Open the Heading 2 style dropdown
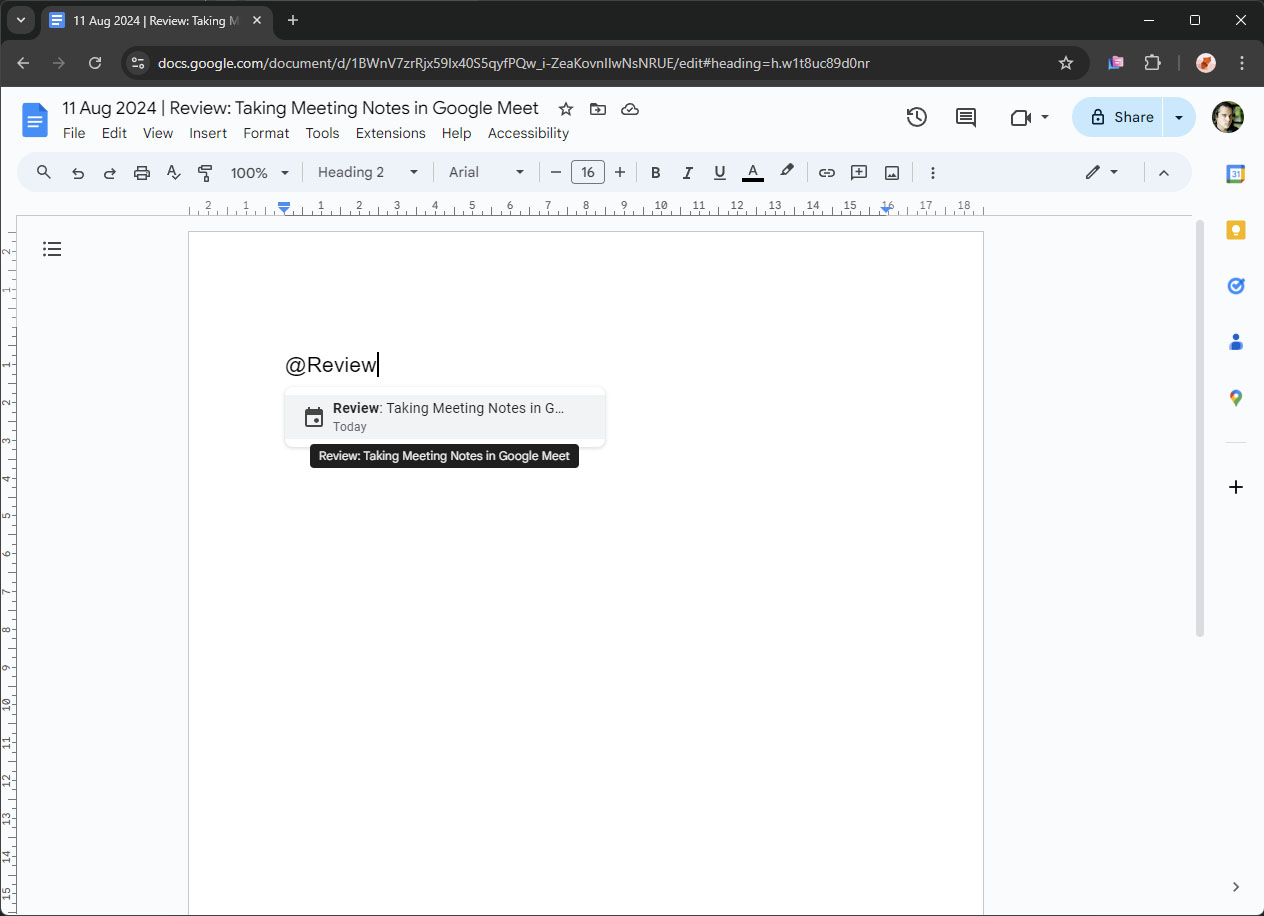Viewport: 1264px width, 916px height. 368,172
